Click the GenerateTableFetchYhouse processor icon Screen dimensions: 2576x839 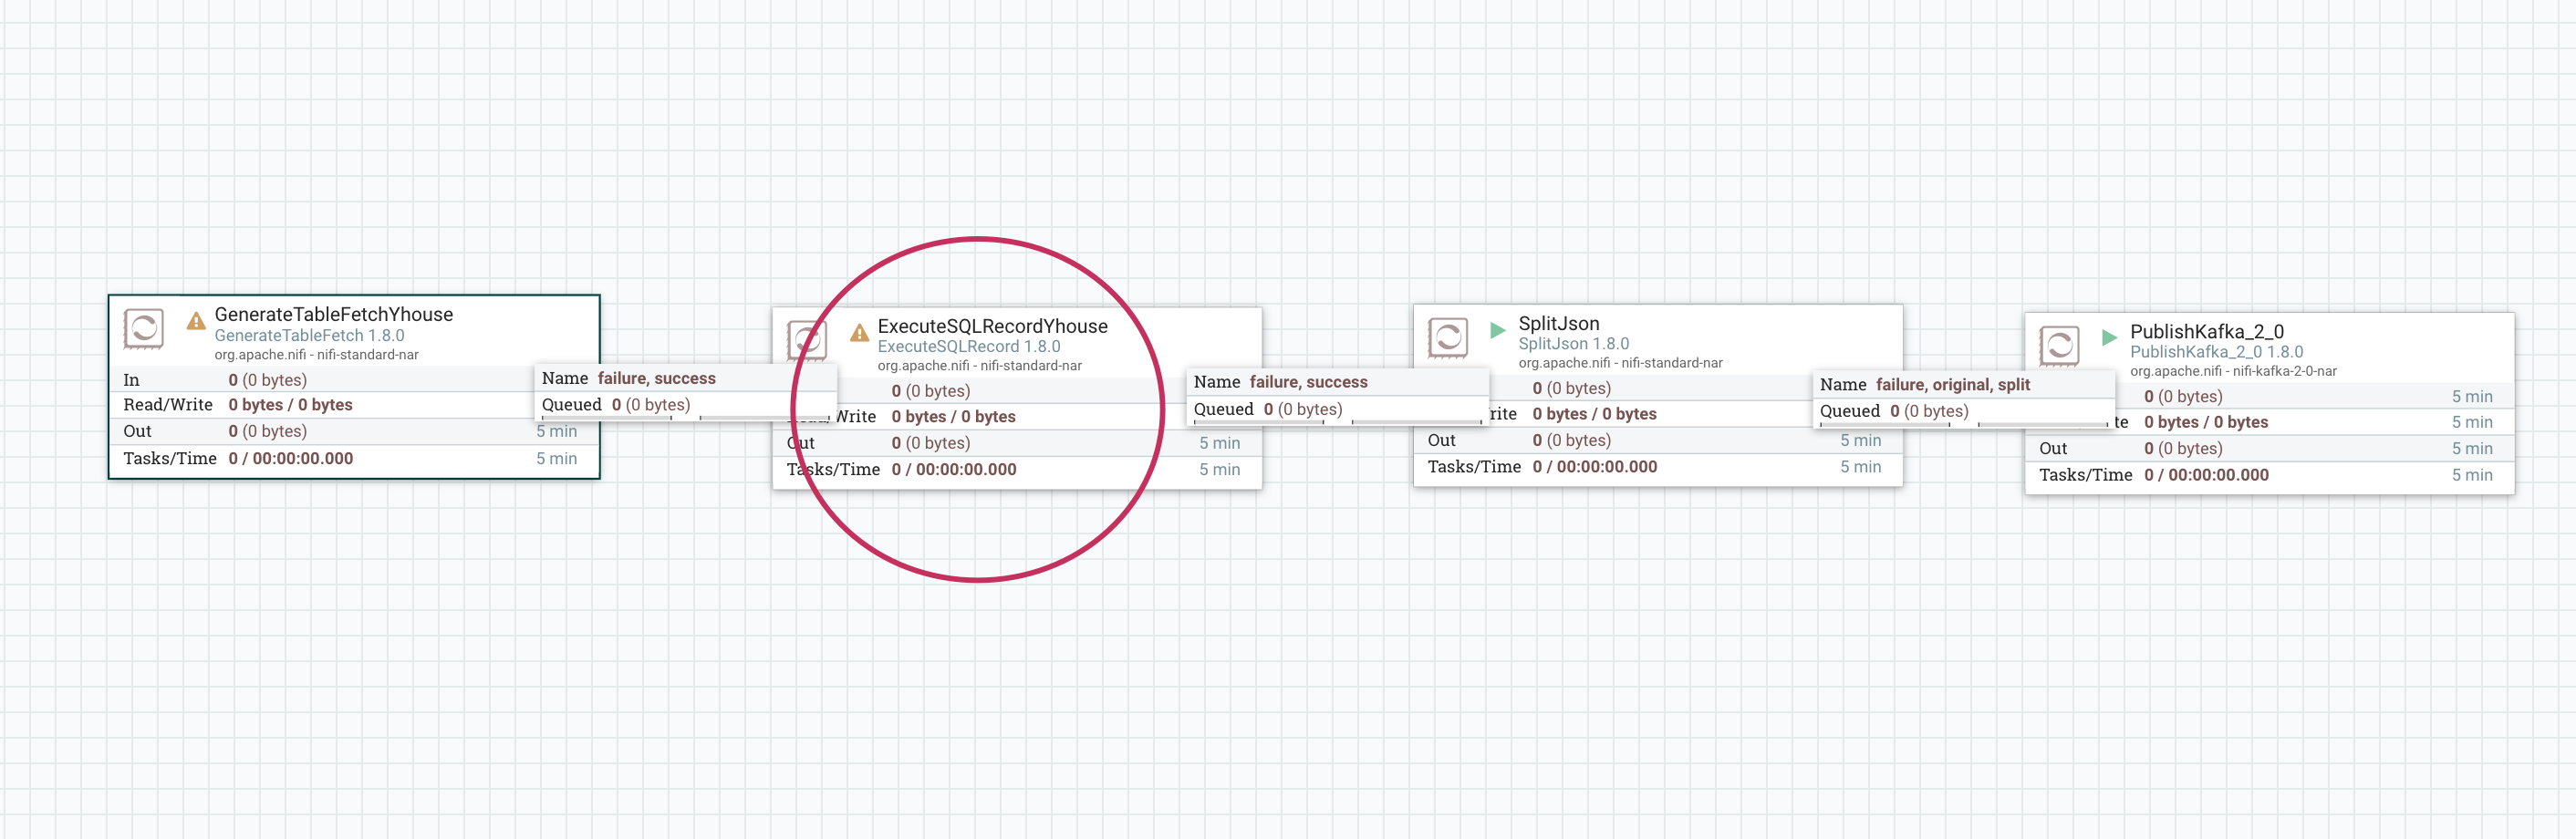(143, 328)
